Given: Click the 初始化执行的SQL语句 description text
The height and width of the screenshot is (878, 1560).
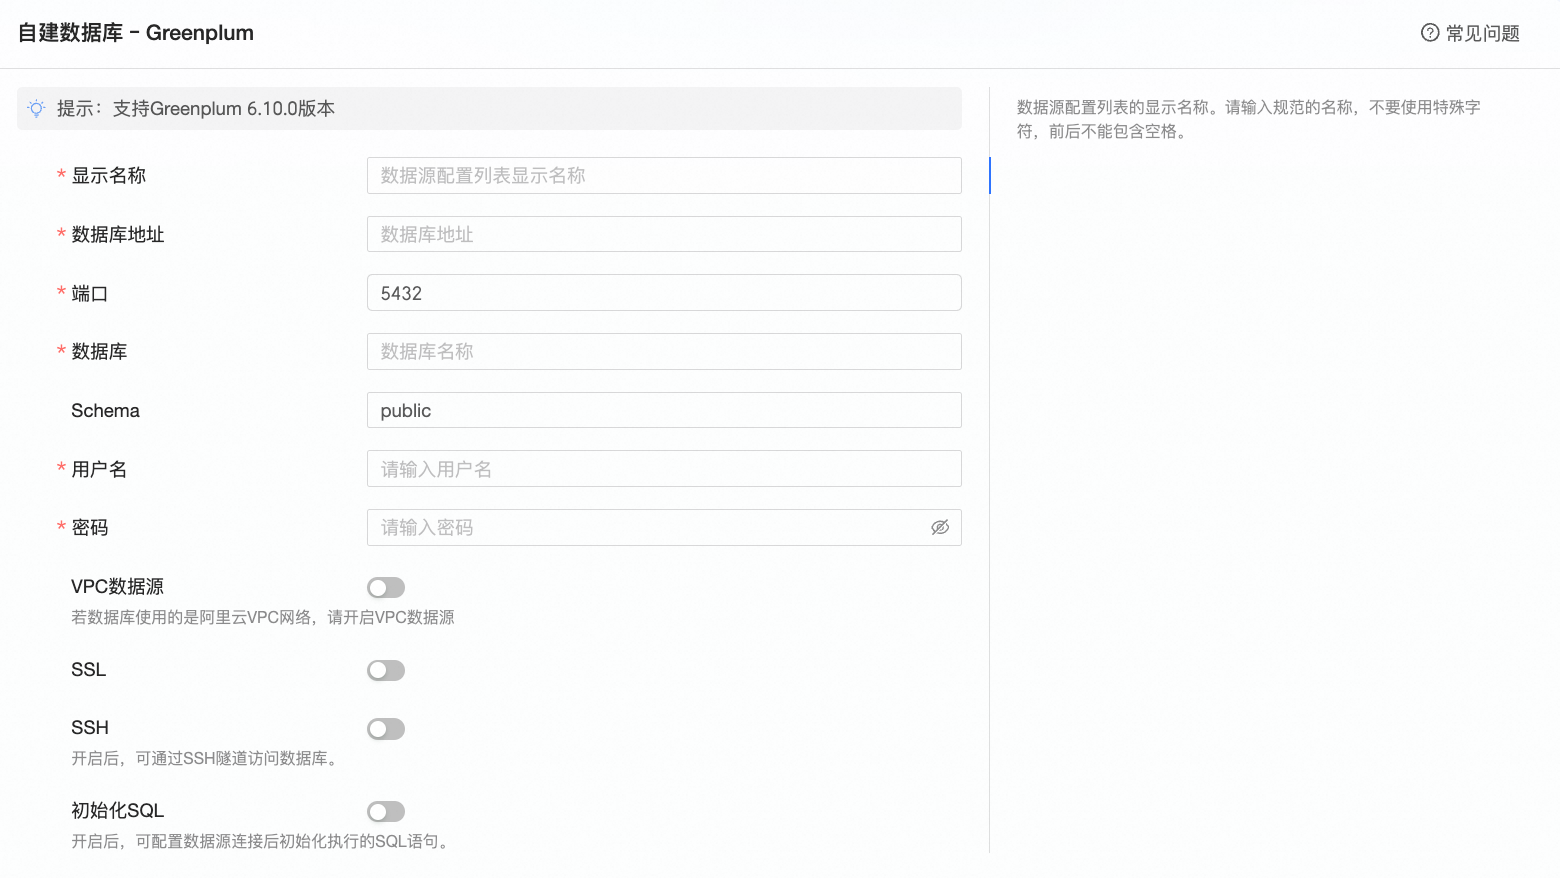Looking at the screenshot, I should (263, 841).
